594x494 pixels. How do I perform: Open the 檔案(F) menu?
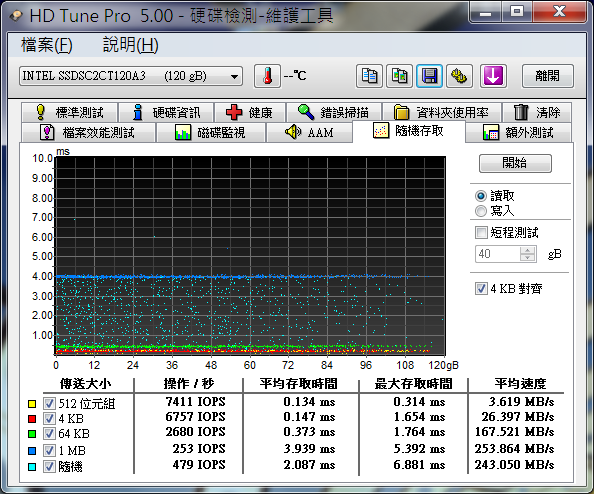[x=47, y=45]
